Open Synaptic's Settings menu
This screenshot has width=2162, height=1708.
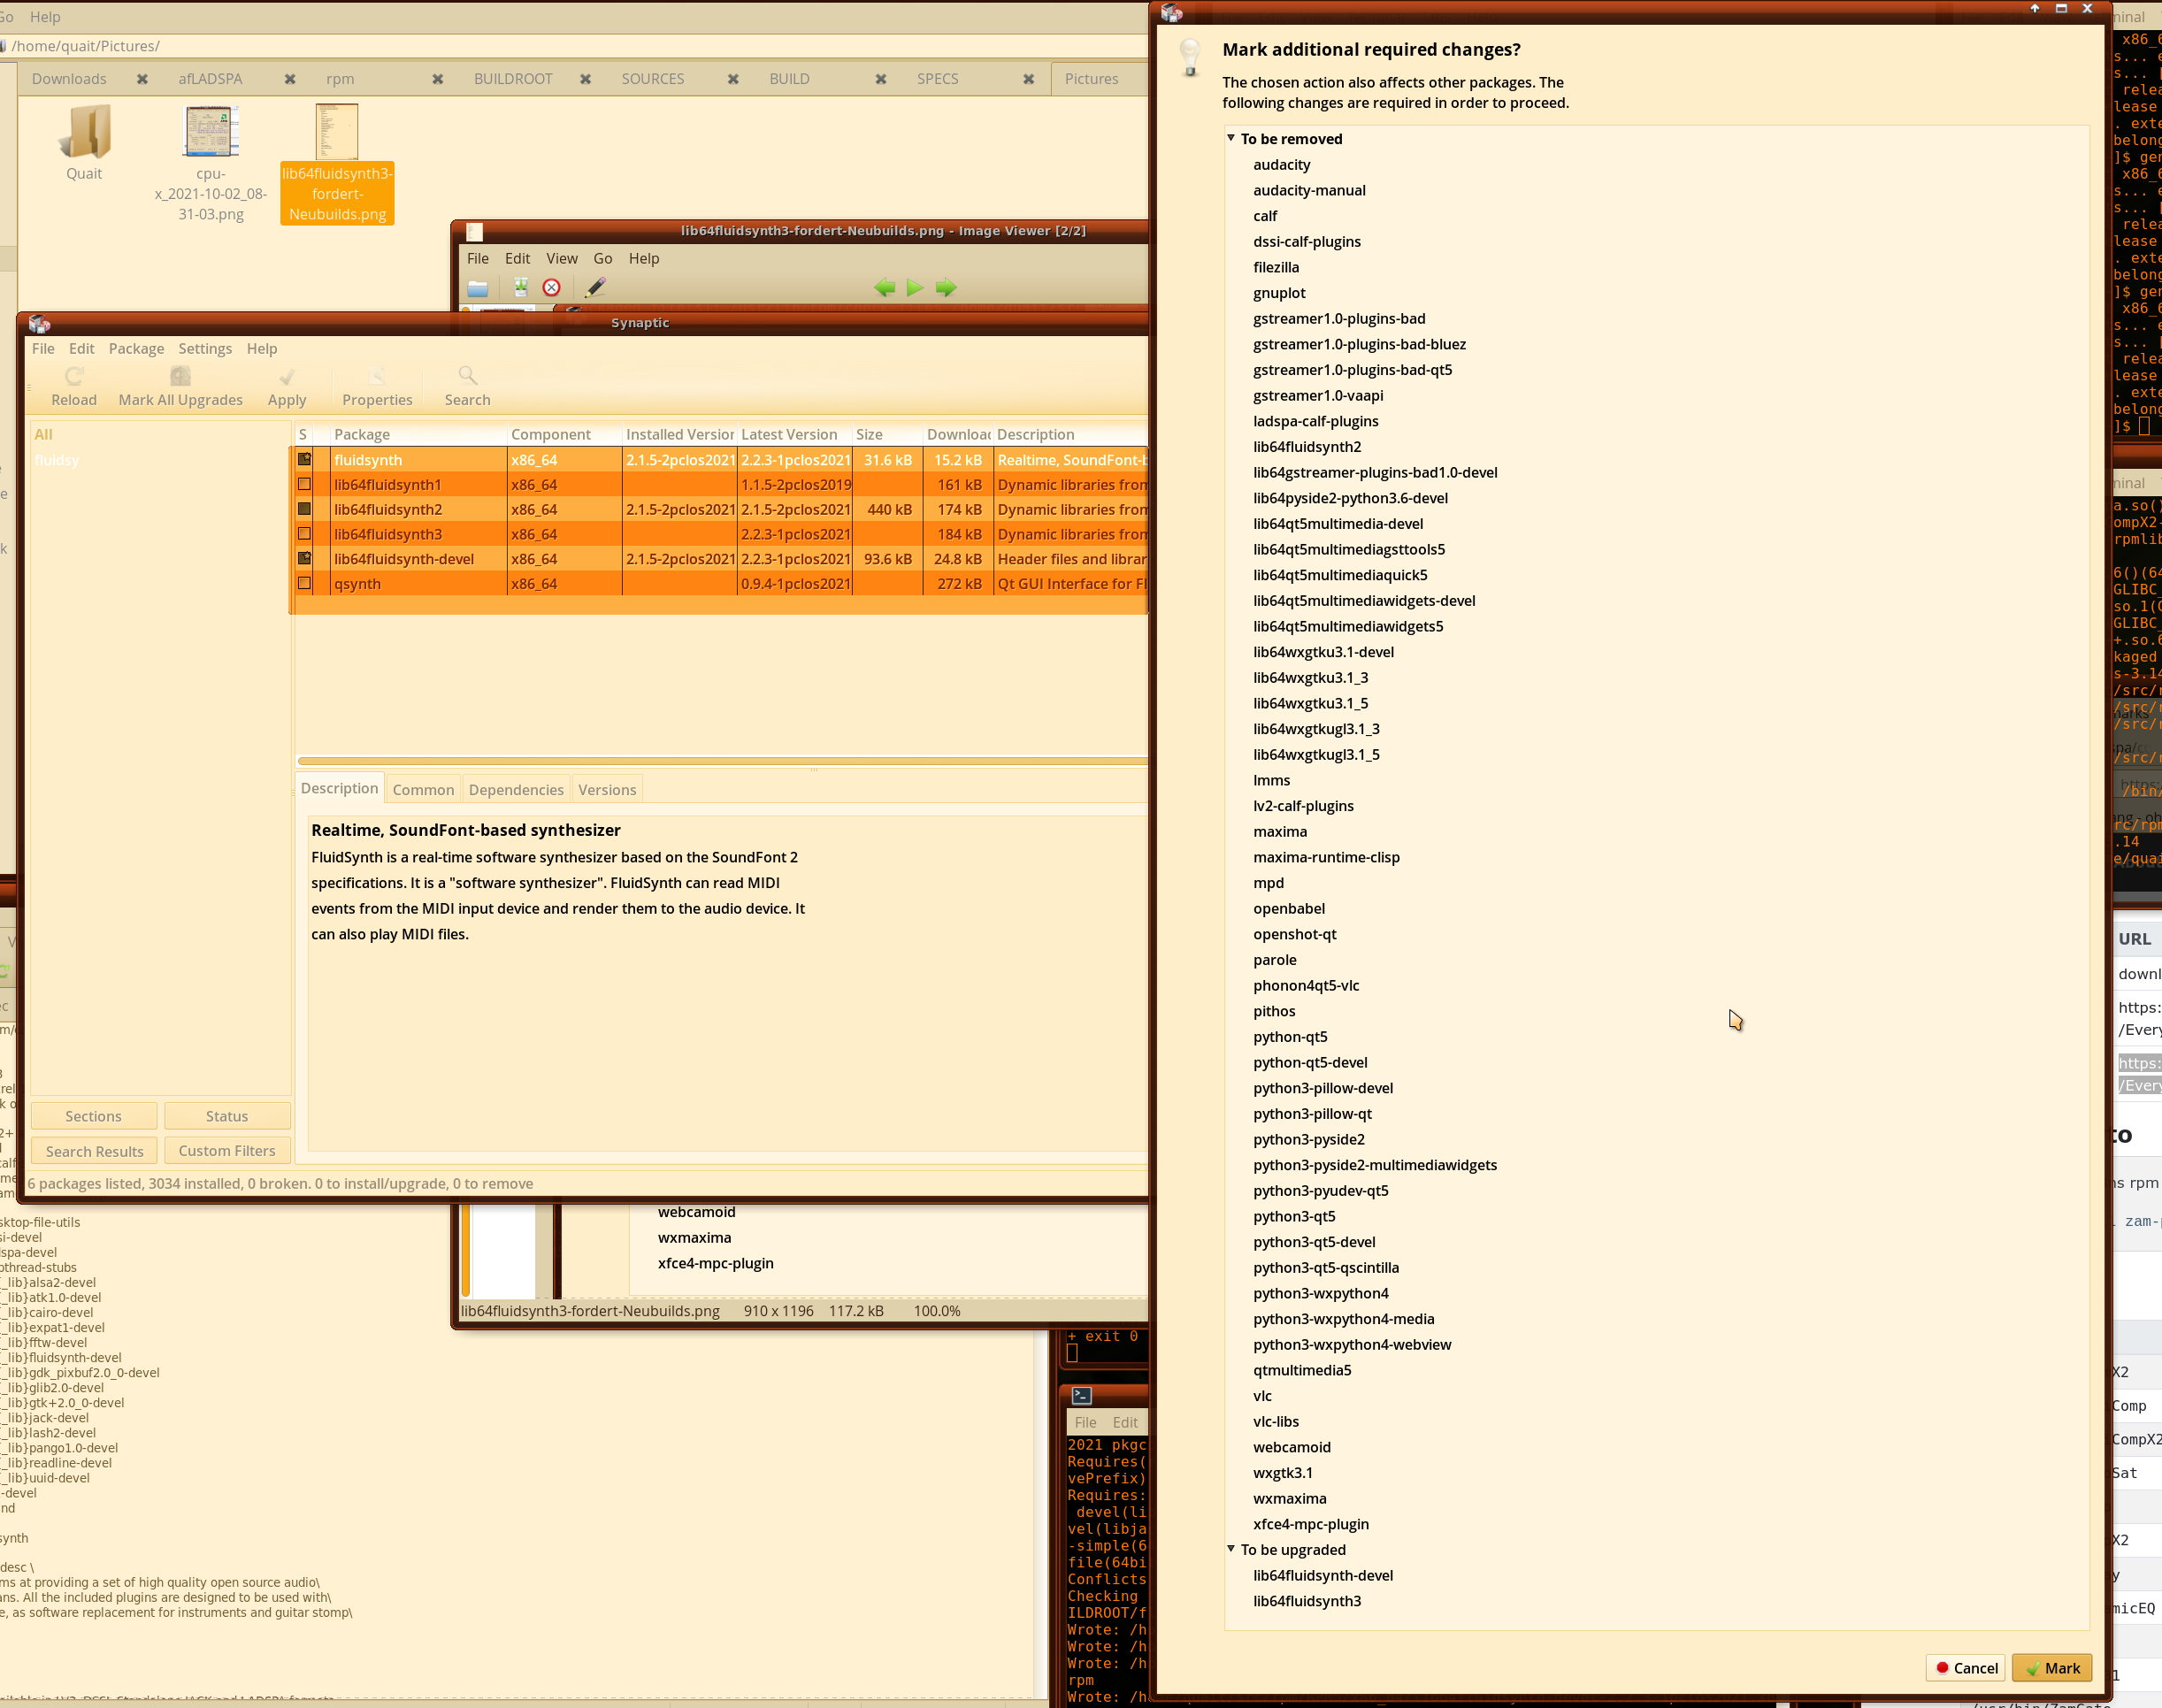[x=205, y=348]
